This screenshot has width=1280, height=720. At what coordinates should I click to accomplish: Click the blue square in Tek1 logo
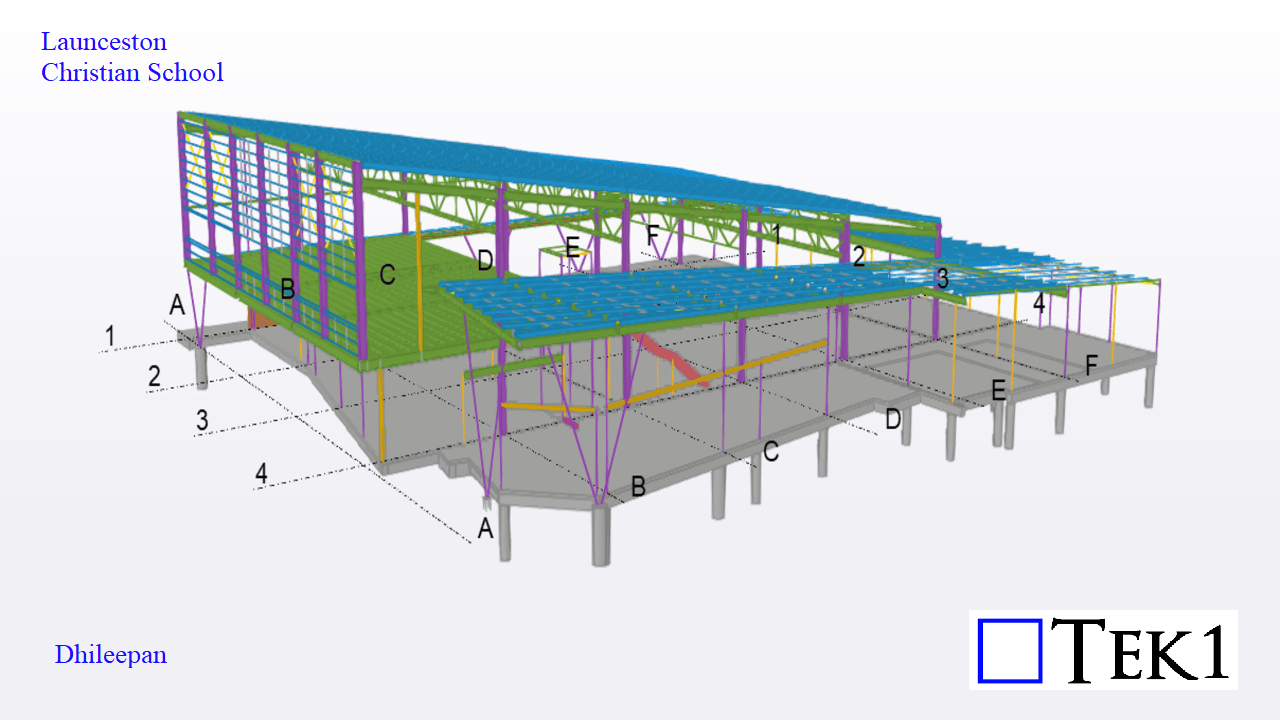click(1010, 651)
